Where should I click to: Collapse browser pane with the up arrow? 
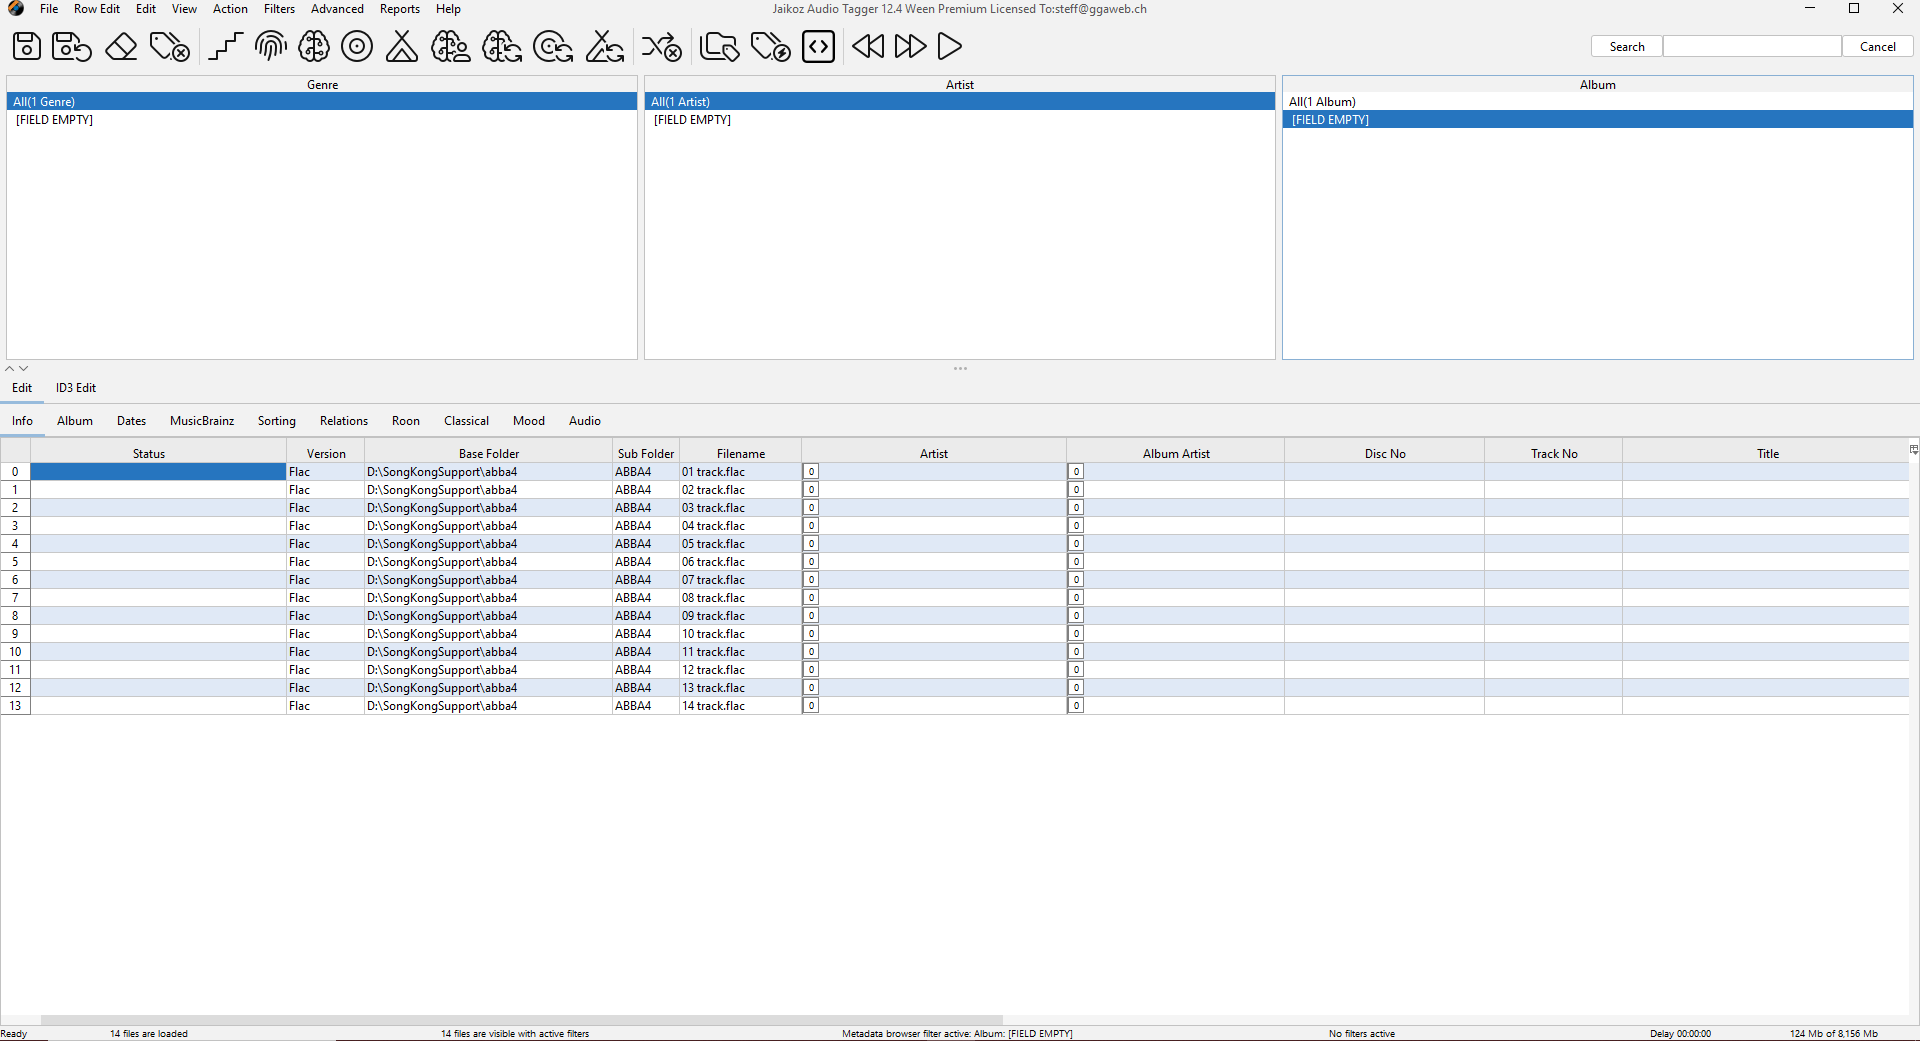[10, 369]
